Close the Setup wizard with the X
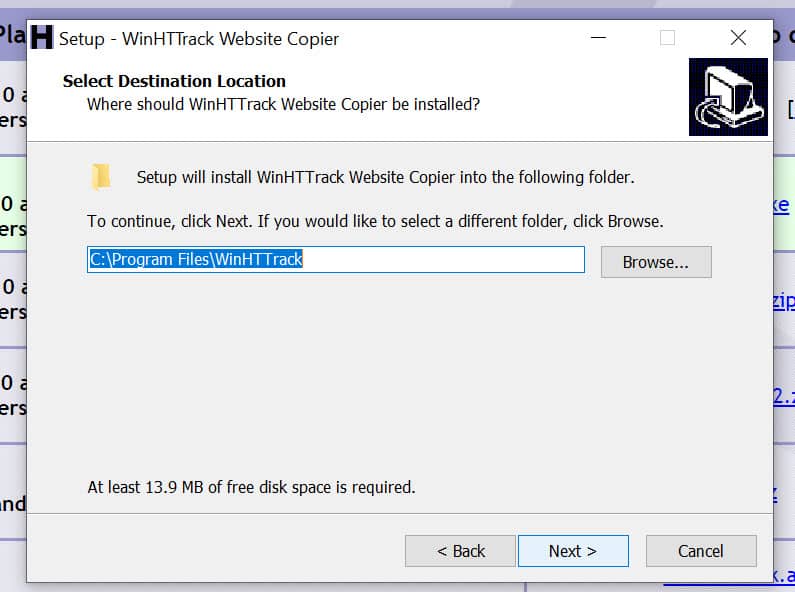 click(x=738, y=38)
